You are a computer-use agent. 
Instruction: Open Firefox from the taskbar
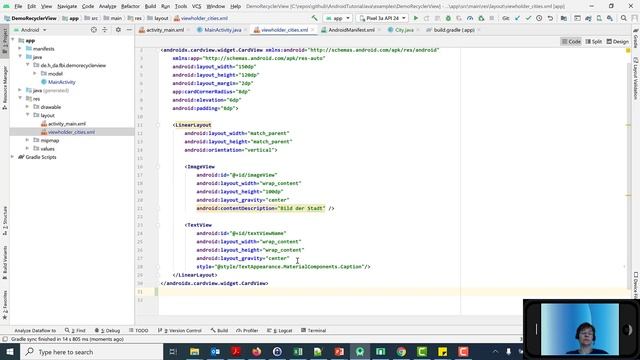coord(256,352)
